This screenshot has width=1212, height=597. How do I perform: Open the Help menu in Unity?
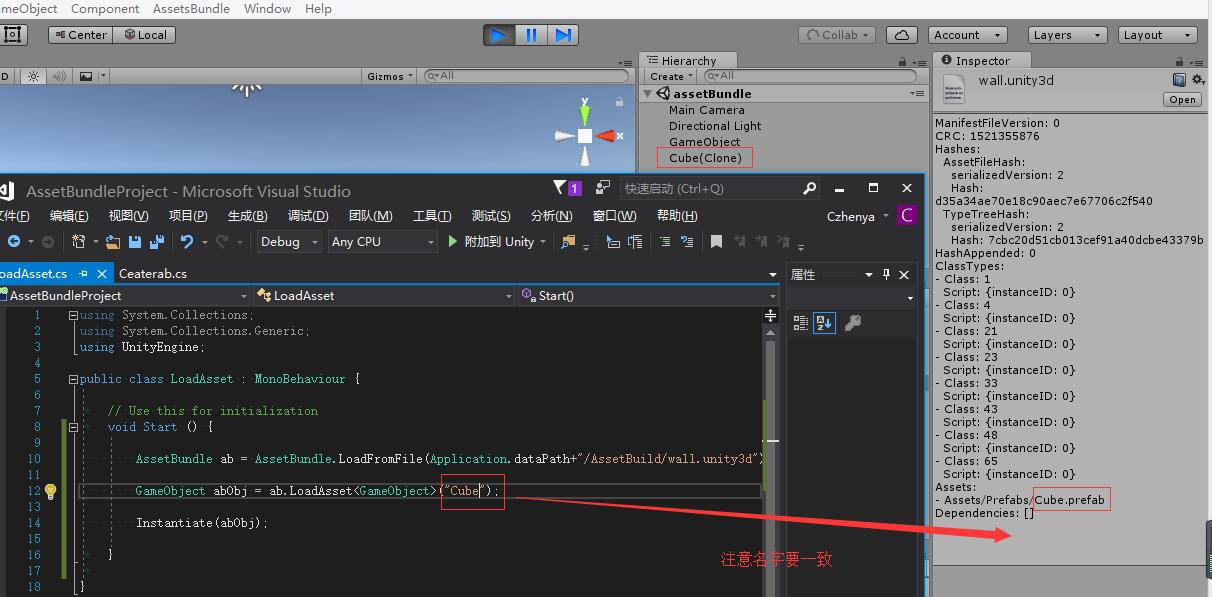pos(318,8)
